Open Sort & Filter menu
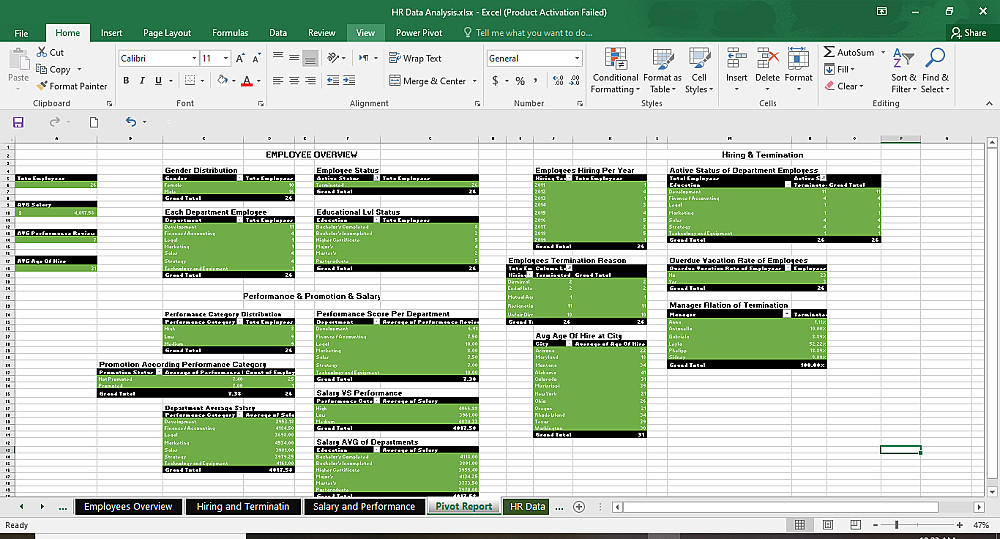The width and height of the screenshot is (1000, 539). click(904, 71)
